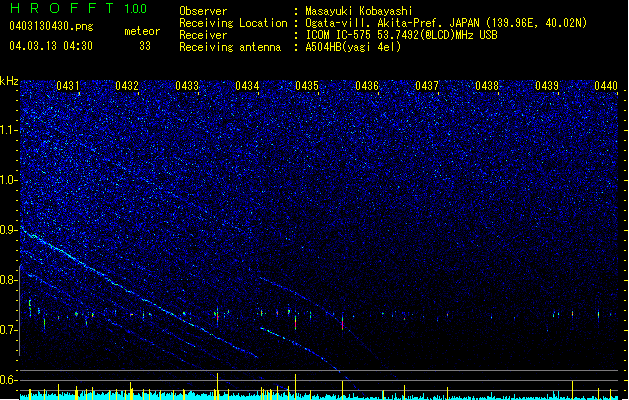
Task: Click the Observer label
Action: point(203,11)
